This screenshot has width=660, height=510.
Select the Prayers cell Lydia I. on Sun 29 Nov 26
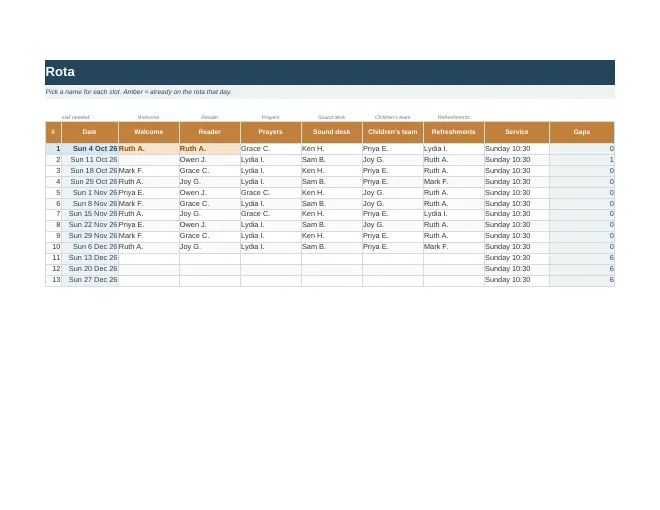click(x=271, y=236)
